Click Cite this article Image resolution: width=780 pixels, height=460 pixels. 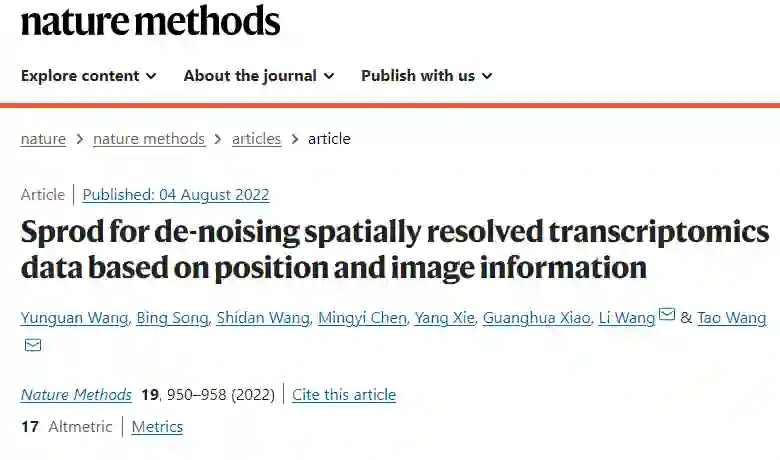[x=344, y=395]
